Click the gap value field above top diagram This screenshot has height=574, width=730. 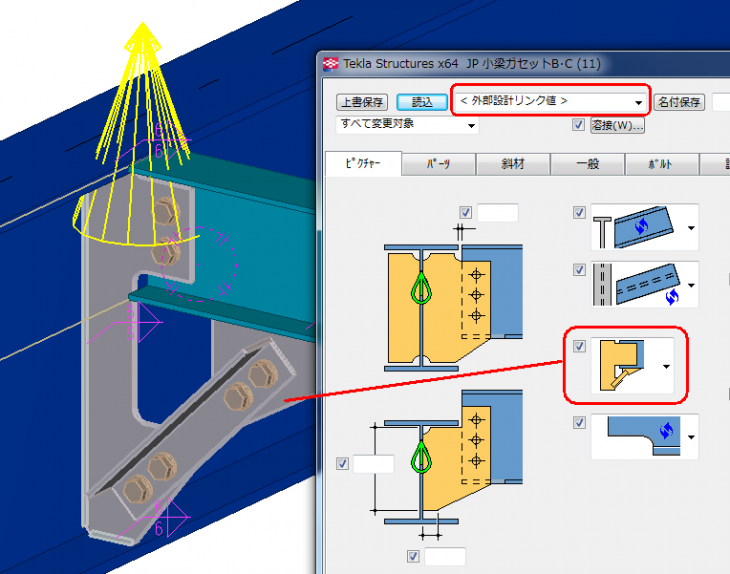pos(498,213)
